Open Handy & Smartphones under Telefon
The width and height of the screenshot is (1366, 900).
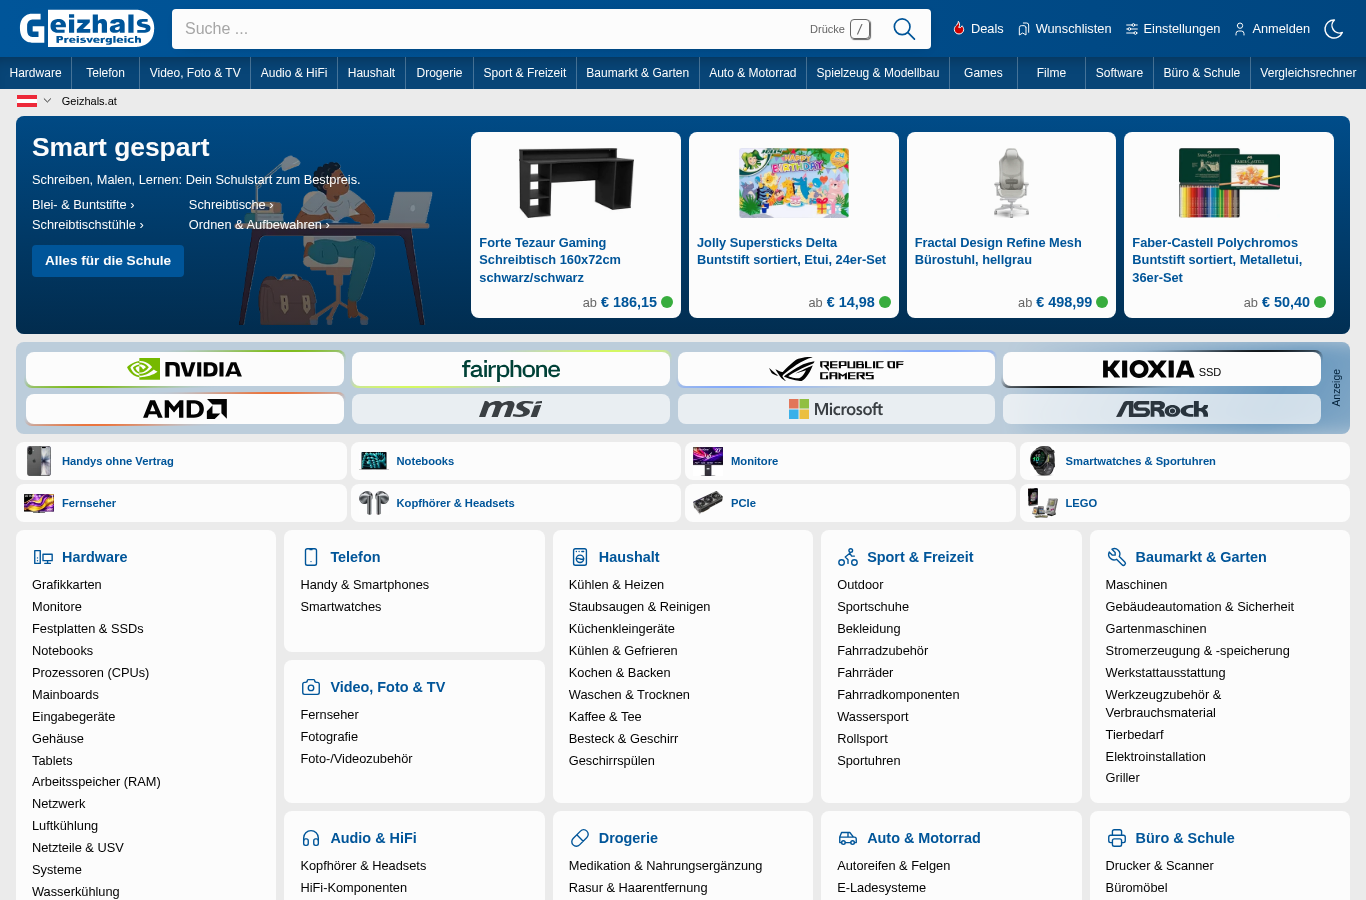pos(365,585)
